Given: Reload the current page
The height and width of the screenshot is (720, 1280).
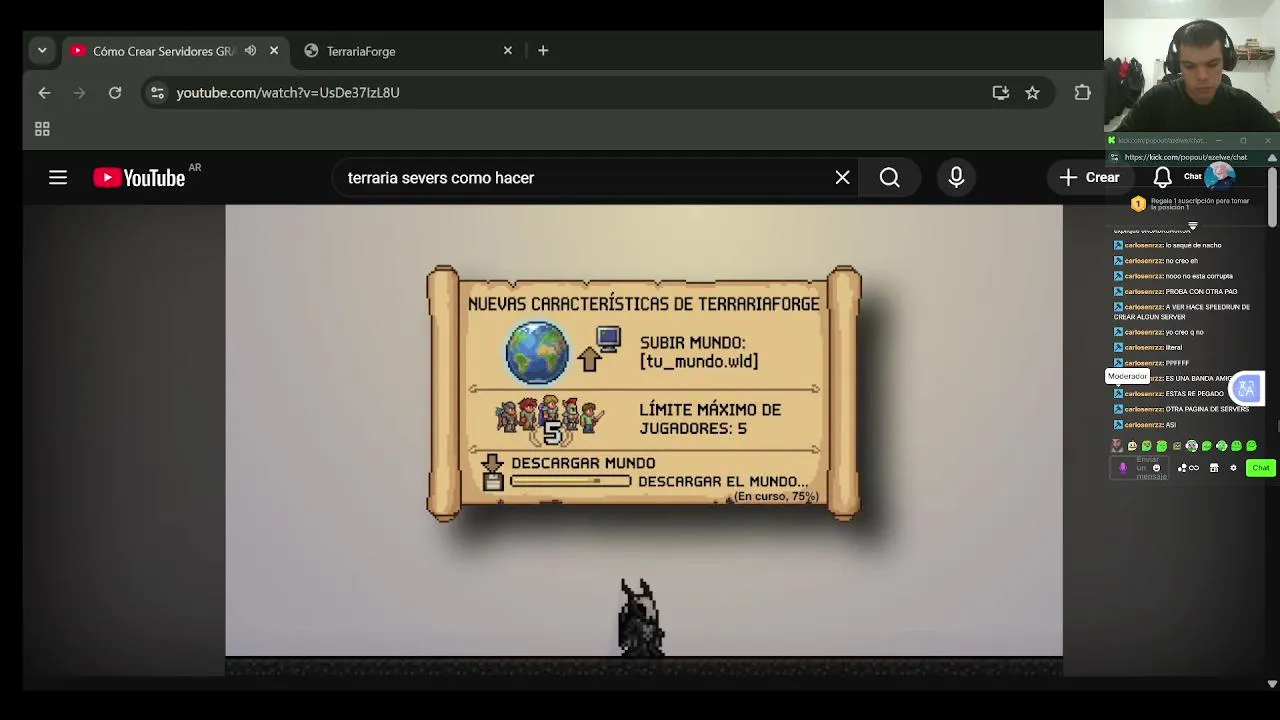Looking at the screenshot, I should point(115,92).
